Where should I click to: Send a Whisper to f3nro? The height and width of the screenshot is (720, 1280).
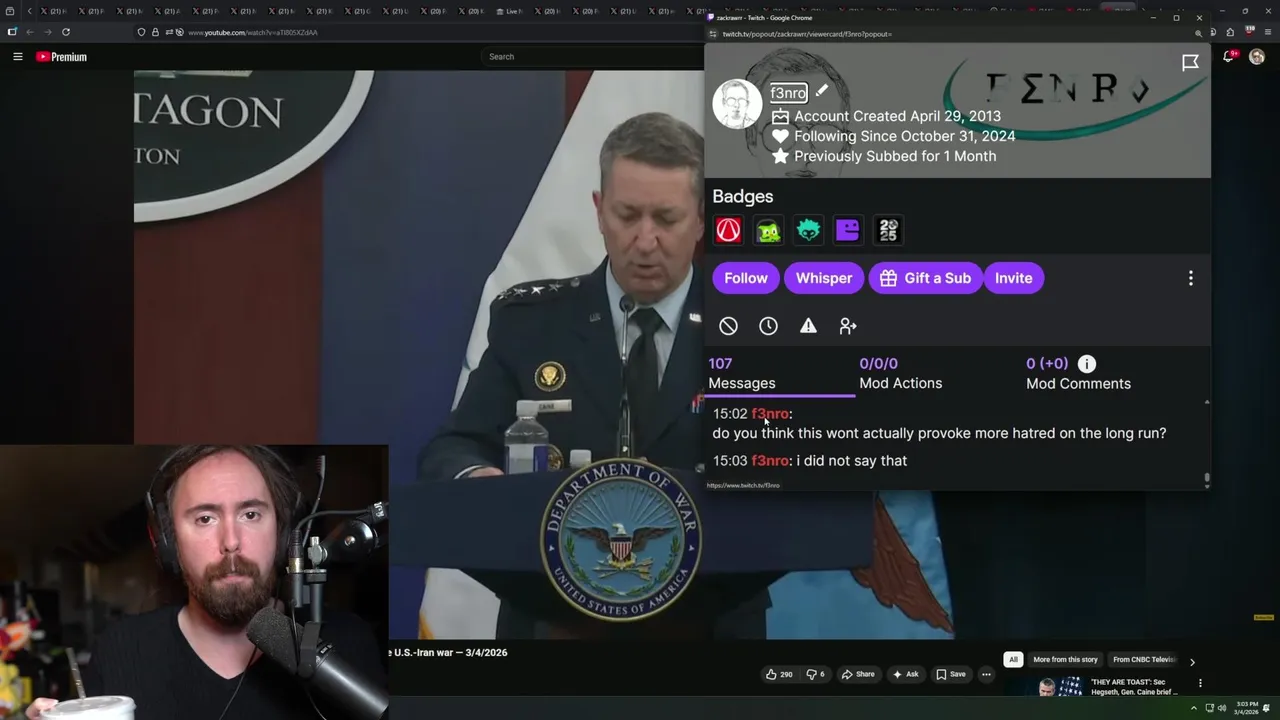pos(824,278)
